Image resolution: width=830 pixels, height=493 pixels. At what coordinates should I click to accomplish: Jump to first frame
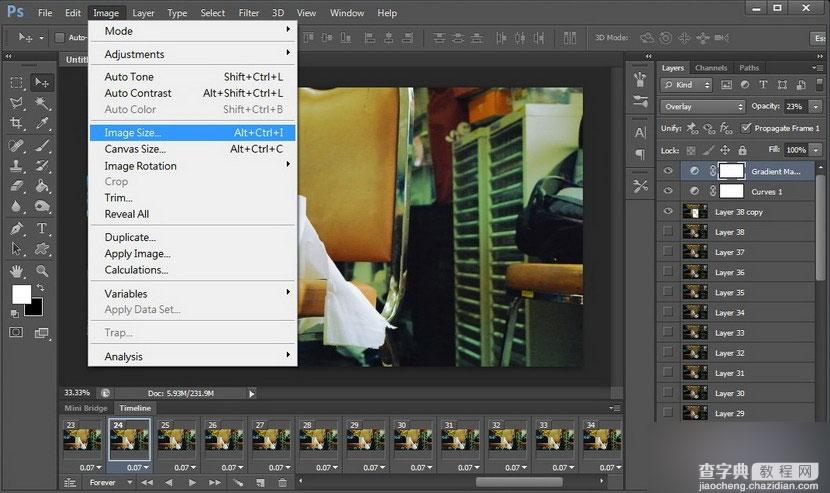pyautogui.click(x=147, y=482)
